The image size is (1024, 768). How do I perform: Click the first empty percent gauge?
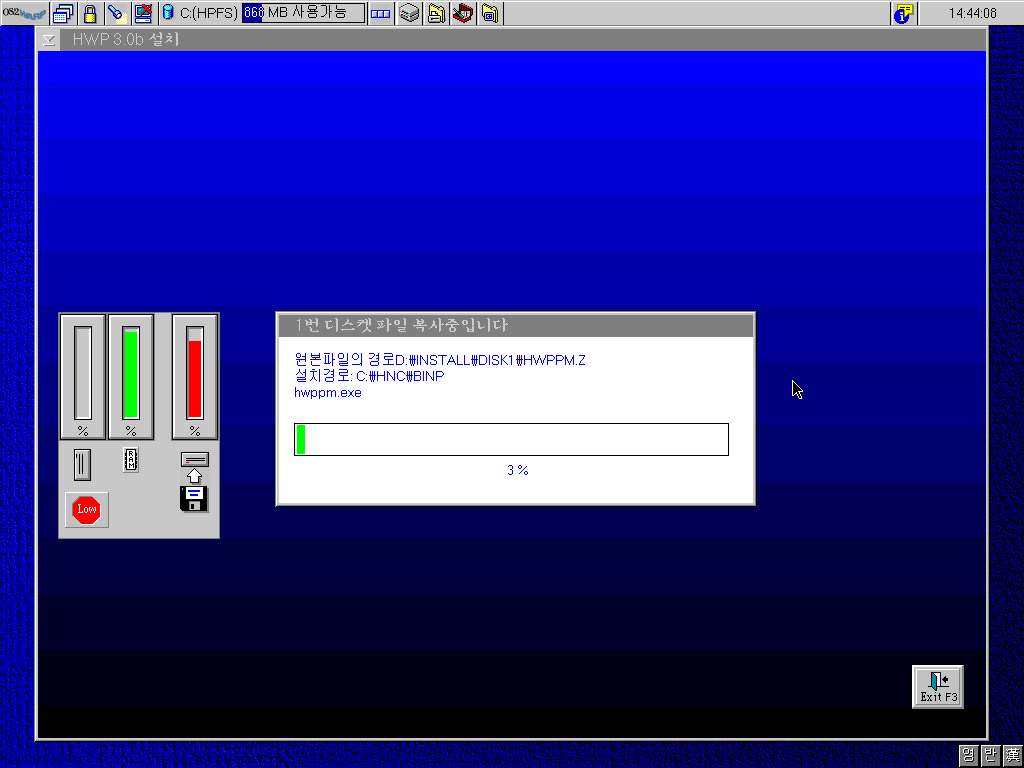coord(83,377)
